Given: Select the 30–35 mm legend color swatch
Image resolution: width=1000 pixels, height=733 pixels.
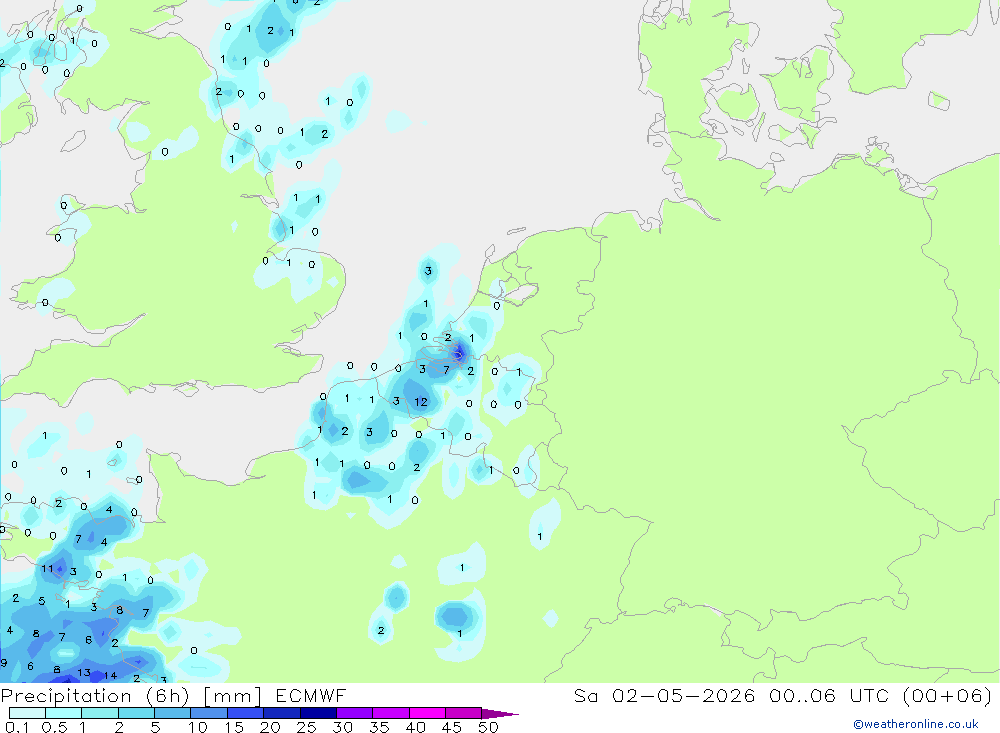Looking at the screenshot, I should pyautogui.click(x=355, y=713).
